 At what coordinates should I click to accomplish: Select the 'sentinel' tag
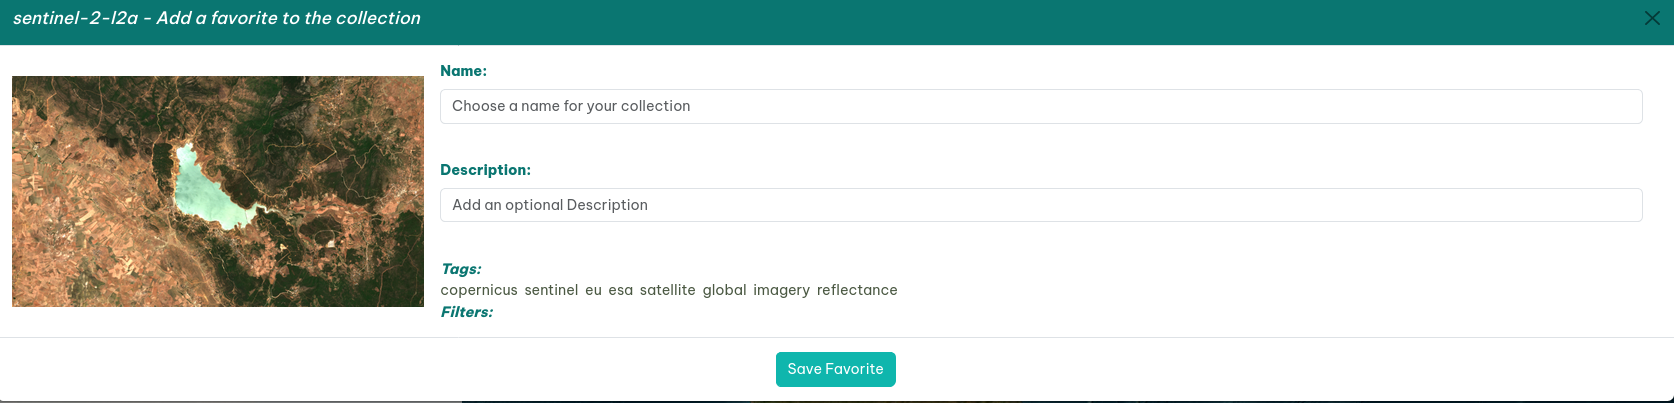[x=551, y=290]
